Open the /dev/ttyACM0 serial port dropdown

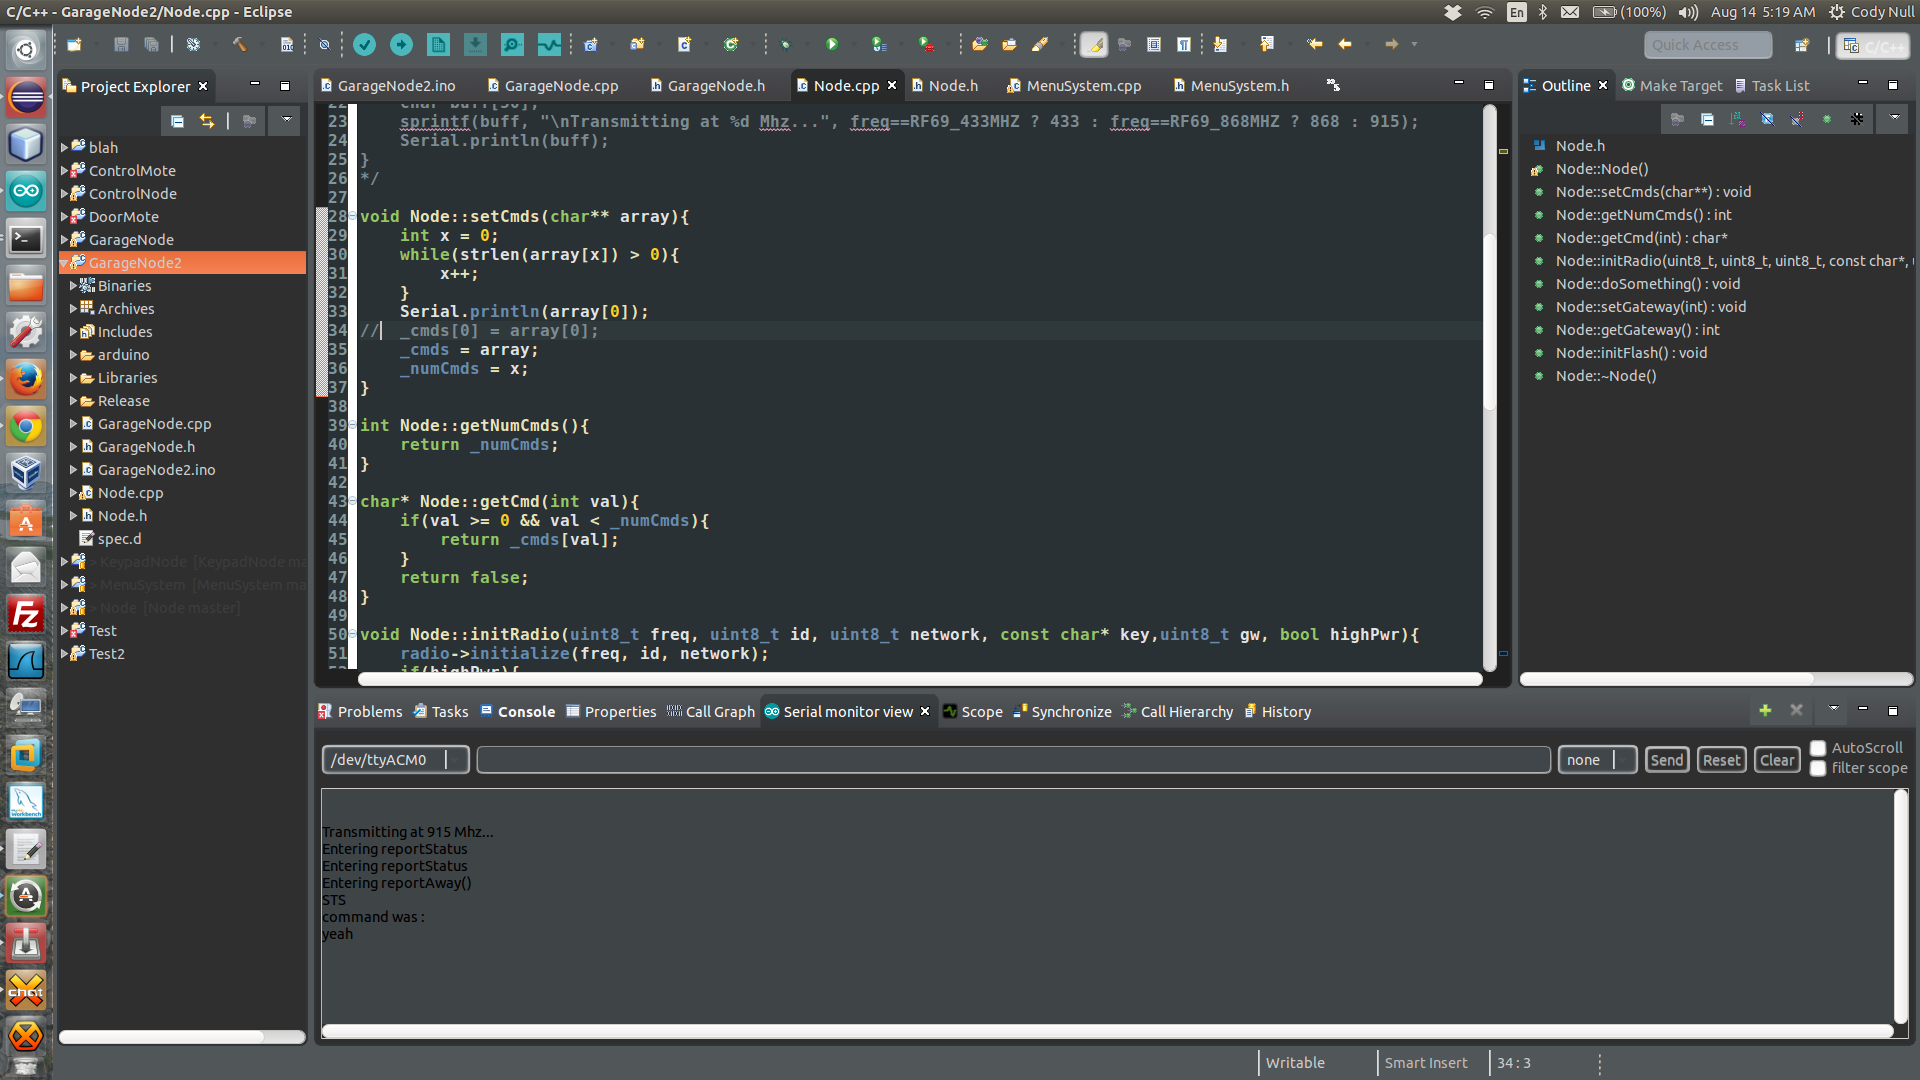[395, 760]
